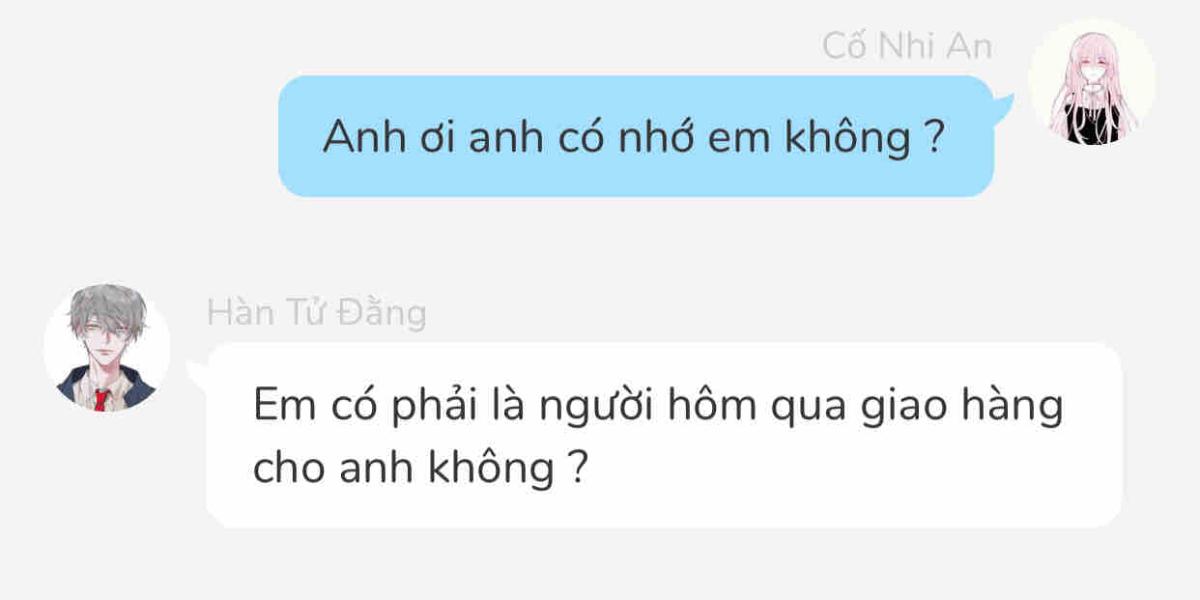Click the question mark in the white bubble
1200x600 pixels.
(x=573, y=466)
